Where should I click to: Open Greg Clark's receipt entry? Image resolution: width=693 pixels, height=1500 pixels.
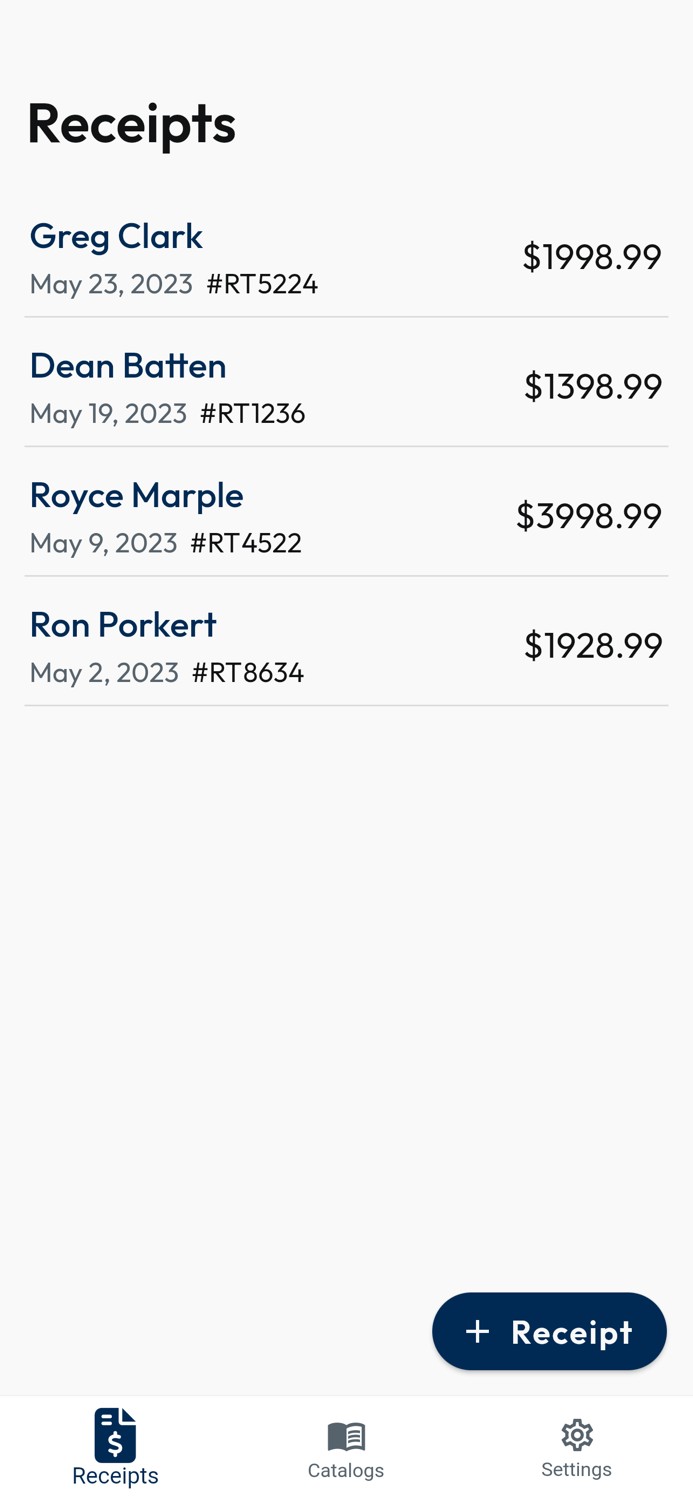pyautogui.click(x=346, y=256)
